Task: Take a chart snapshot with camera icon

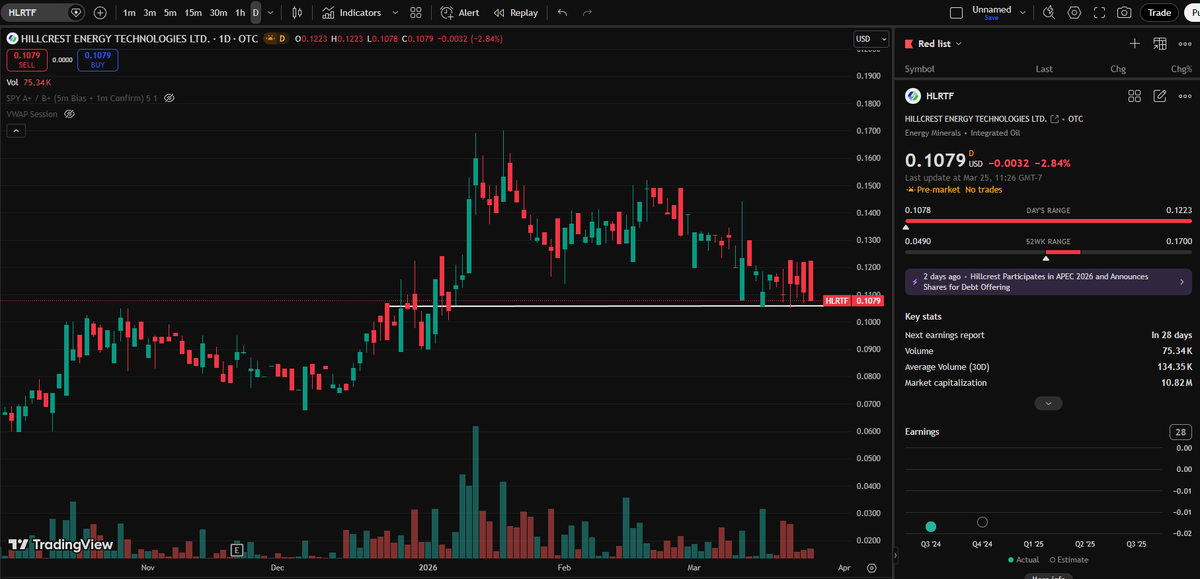Action: [1125, 13]
